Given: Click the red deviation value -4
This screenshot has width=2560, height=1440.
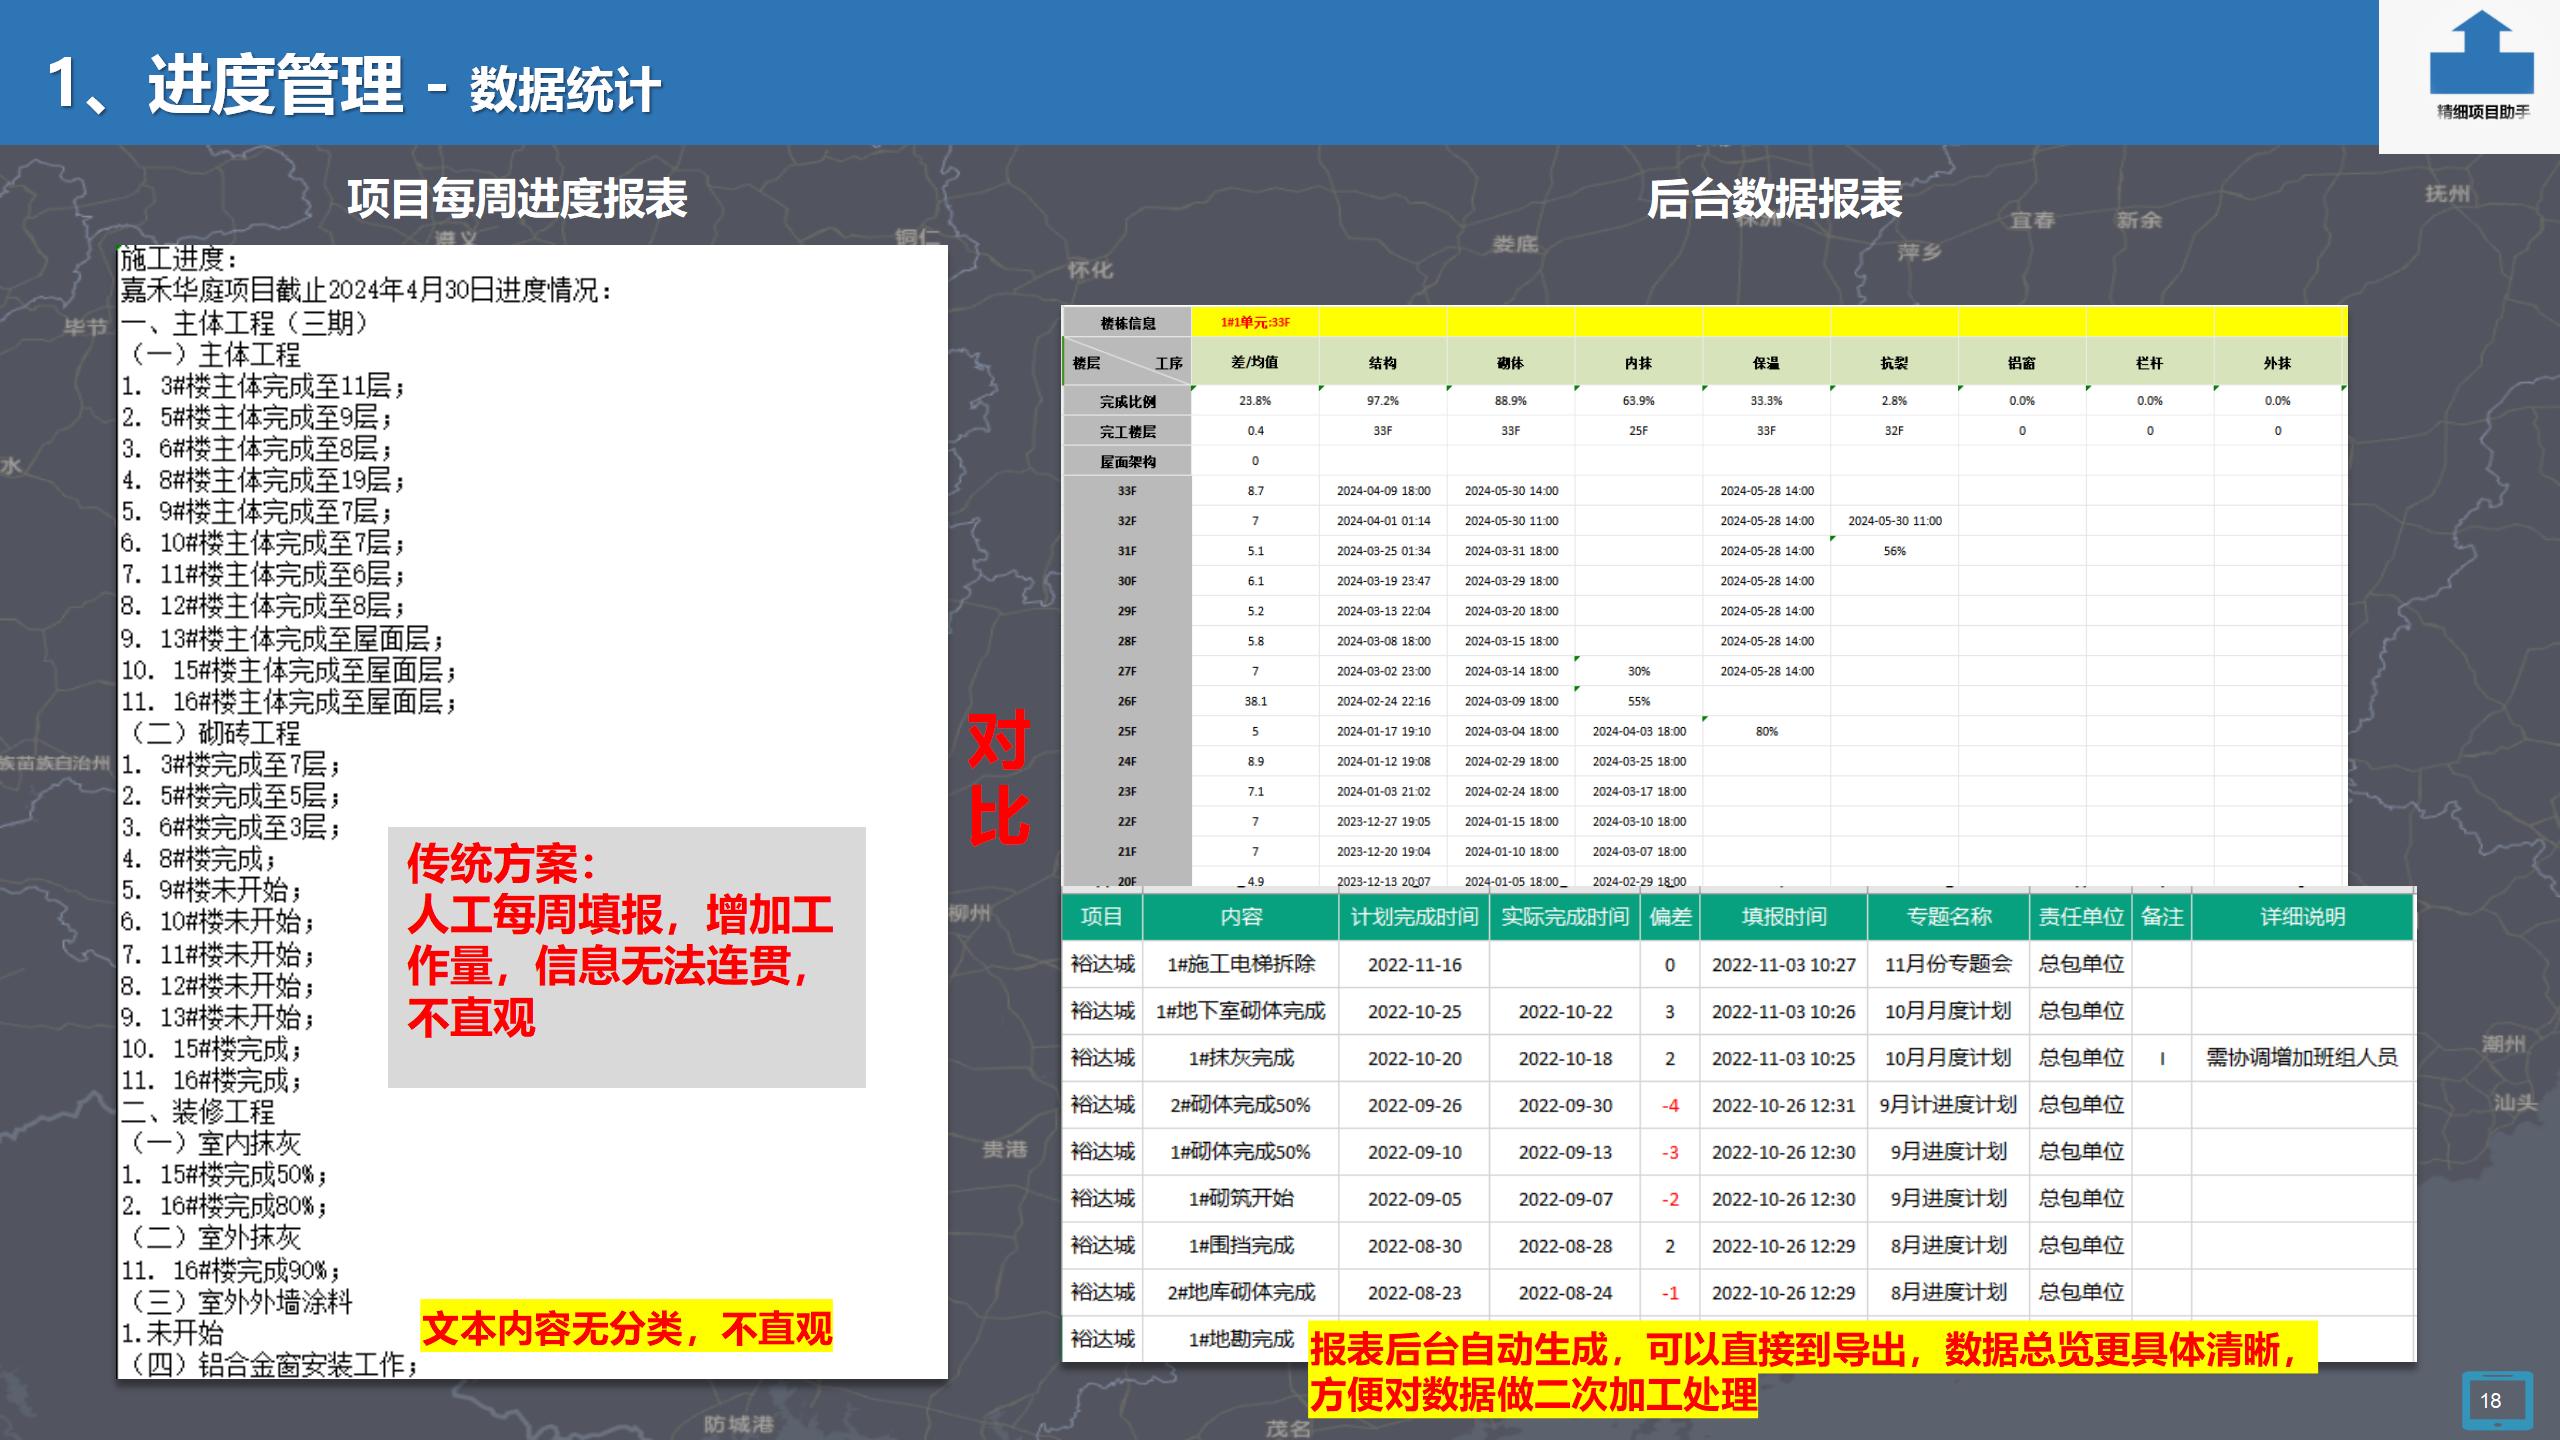Looking at the screenshot, I should tap(1670, 1105).
